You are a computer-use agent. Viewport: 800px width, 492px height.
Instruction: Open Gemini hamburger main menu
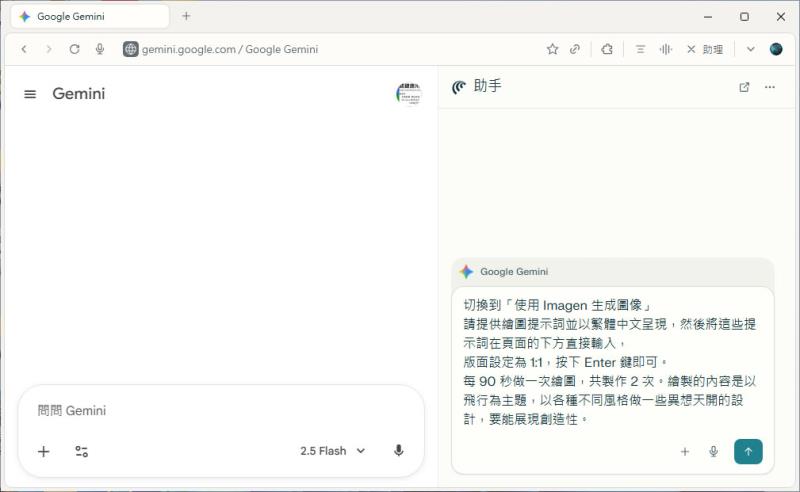[30, 94]
